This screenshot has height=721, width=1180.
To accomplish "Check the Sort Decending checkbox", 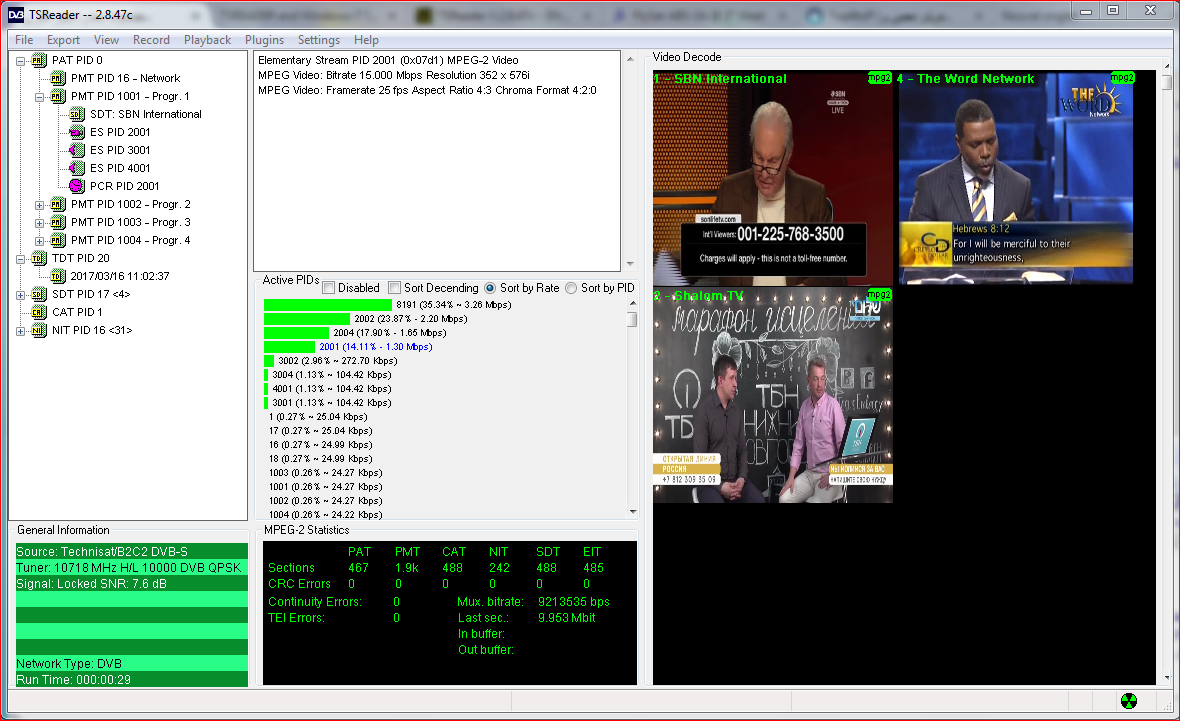I will click(394, 288).
